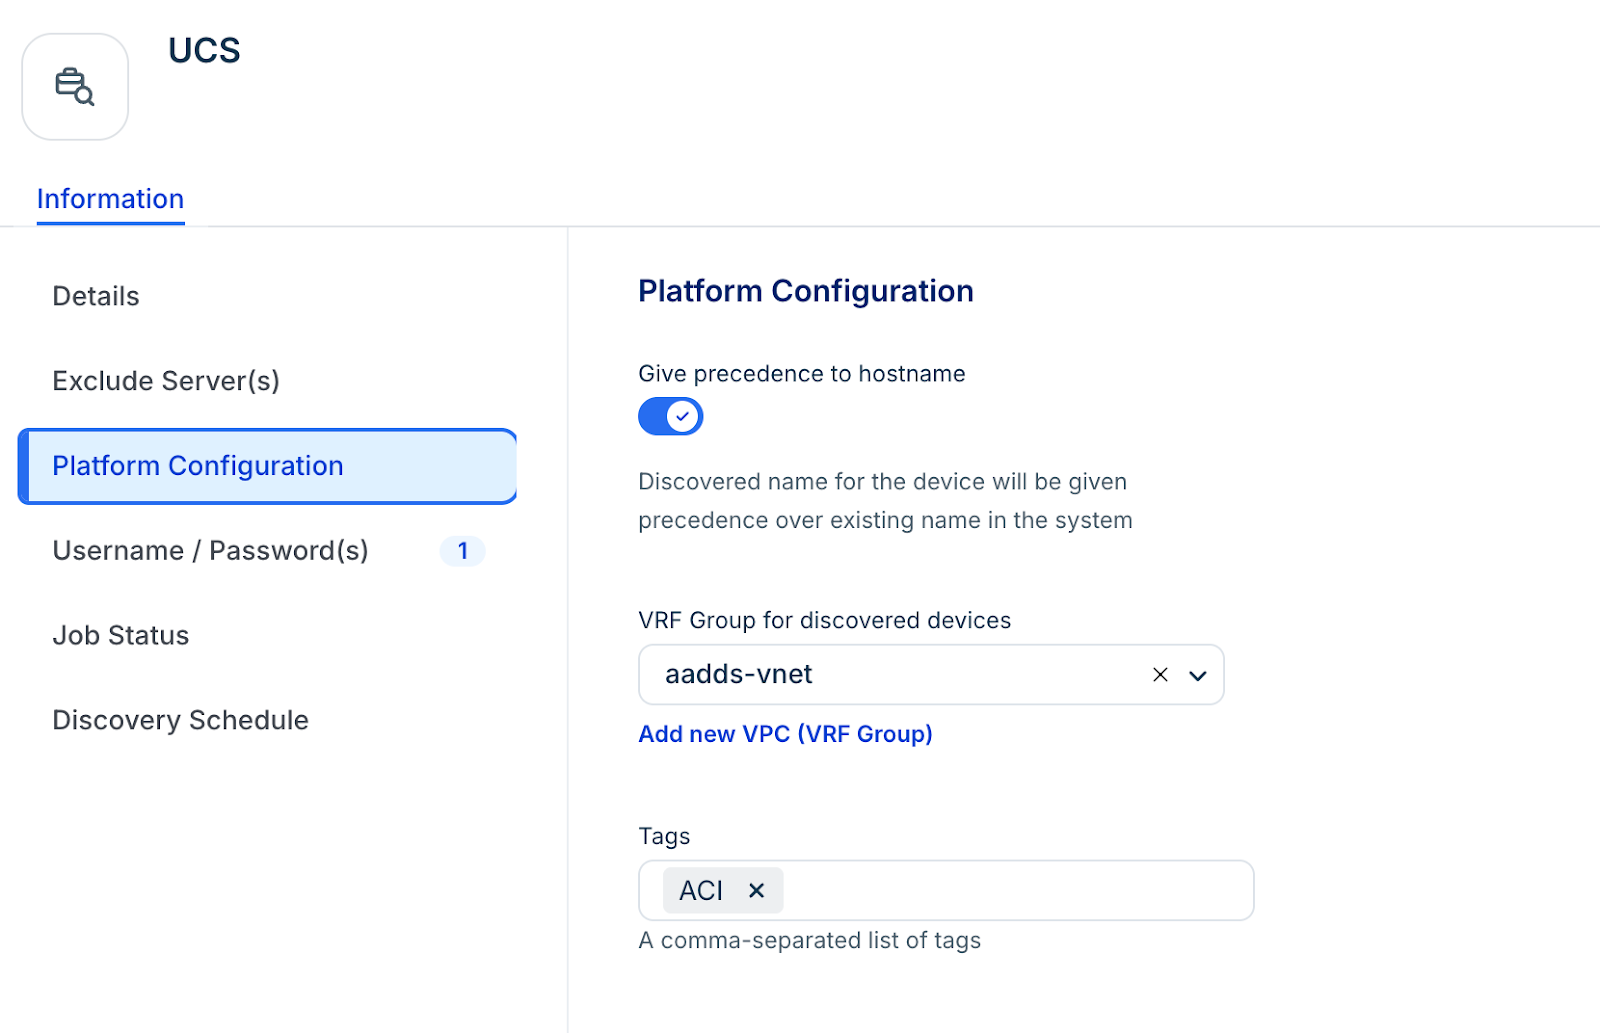This screenshot has width=1600, height=1033.
Task: Open the aadds-vnet VRF Group combo box
Action: (x=890, y=675)
